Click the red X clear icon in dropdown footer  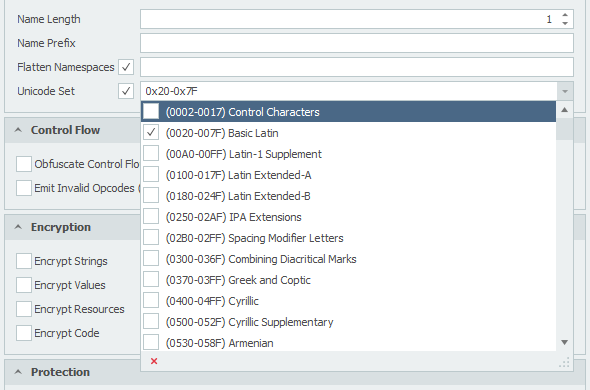(x=154, y=361)
